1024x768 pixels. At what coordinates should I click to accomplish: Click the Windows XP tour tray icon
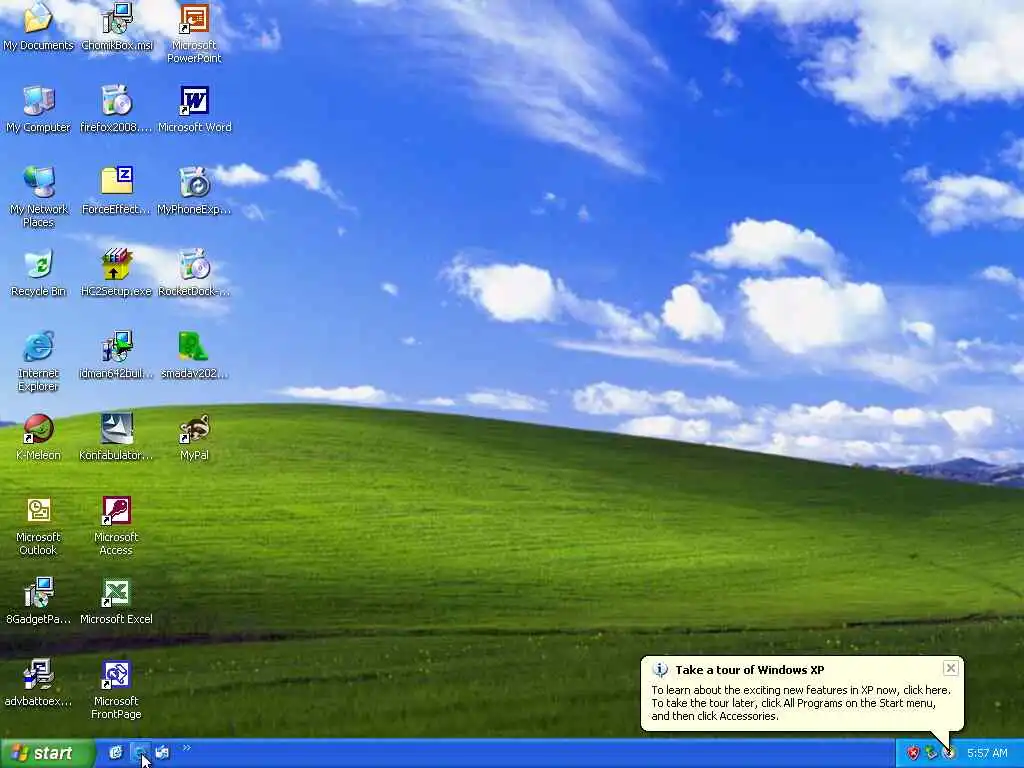pos(949,753)
